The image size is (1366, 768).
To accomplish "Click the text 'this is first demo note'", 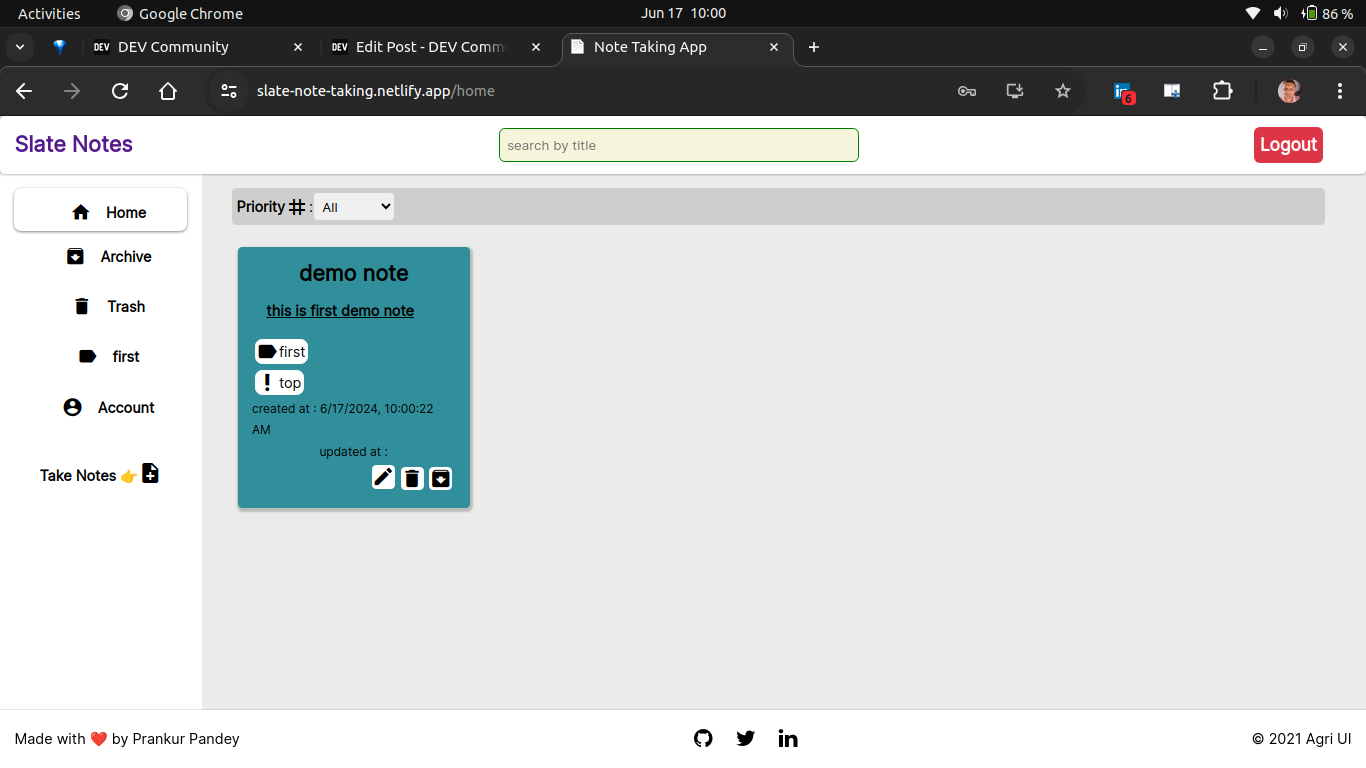I will (x=340, y=311).
